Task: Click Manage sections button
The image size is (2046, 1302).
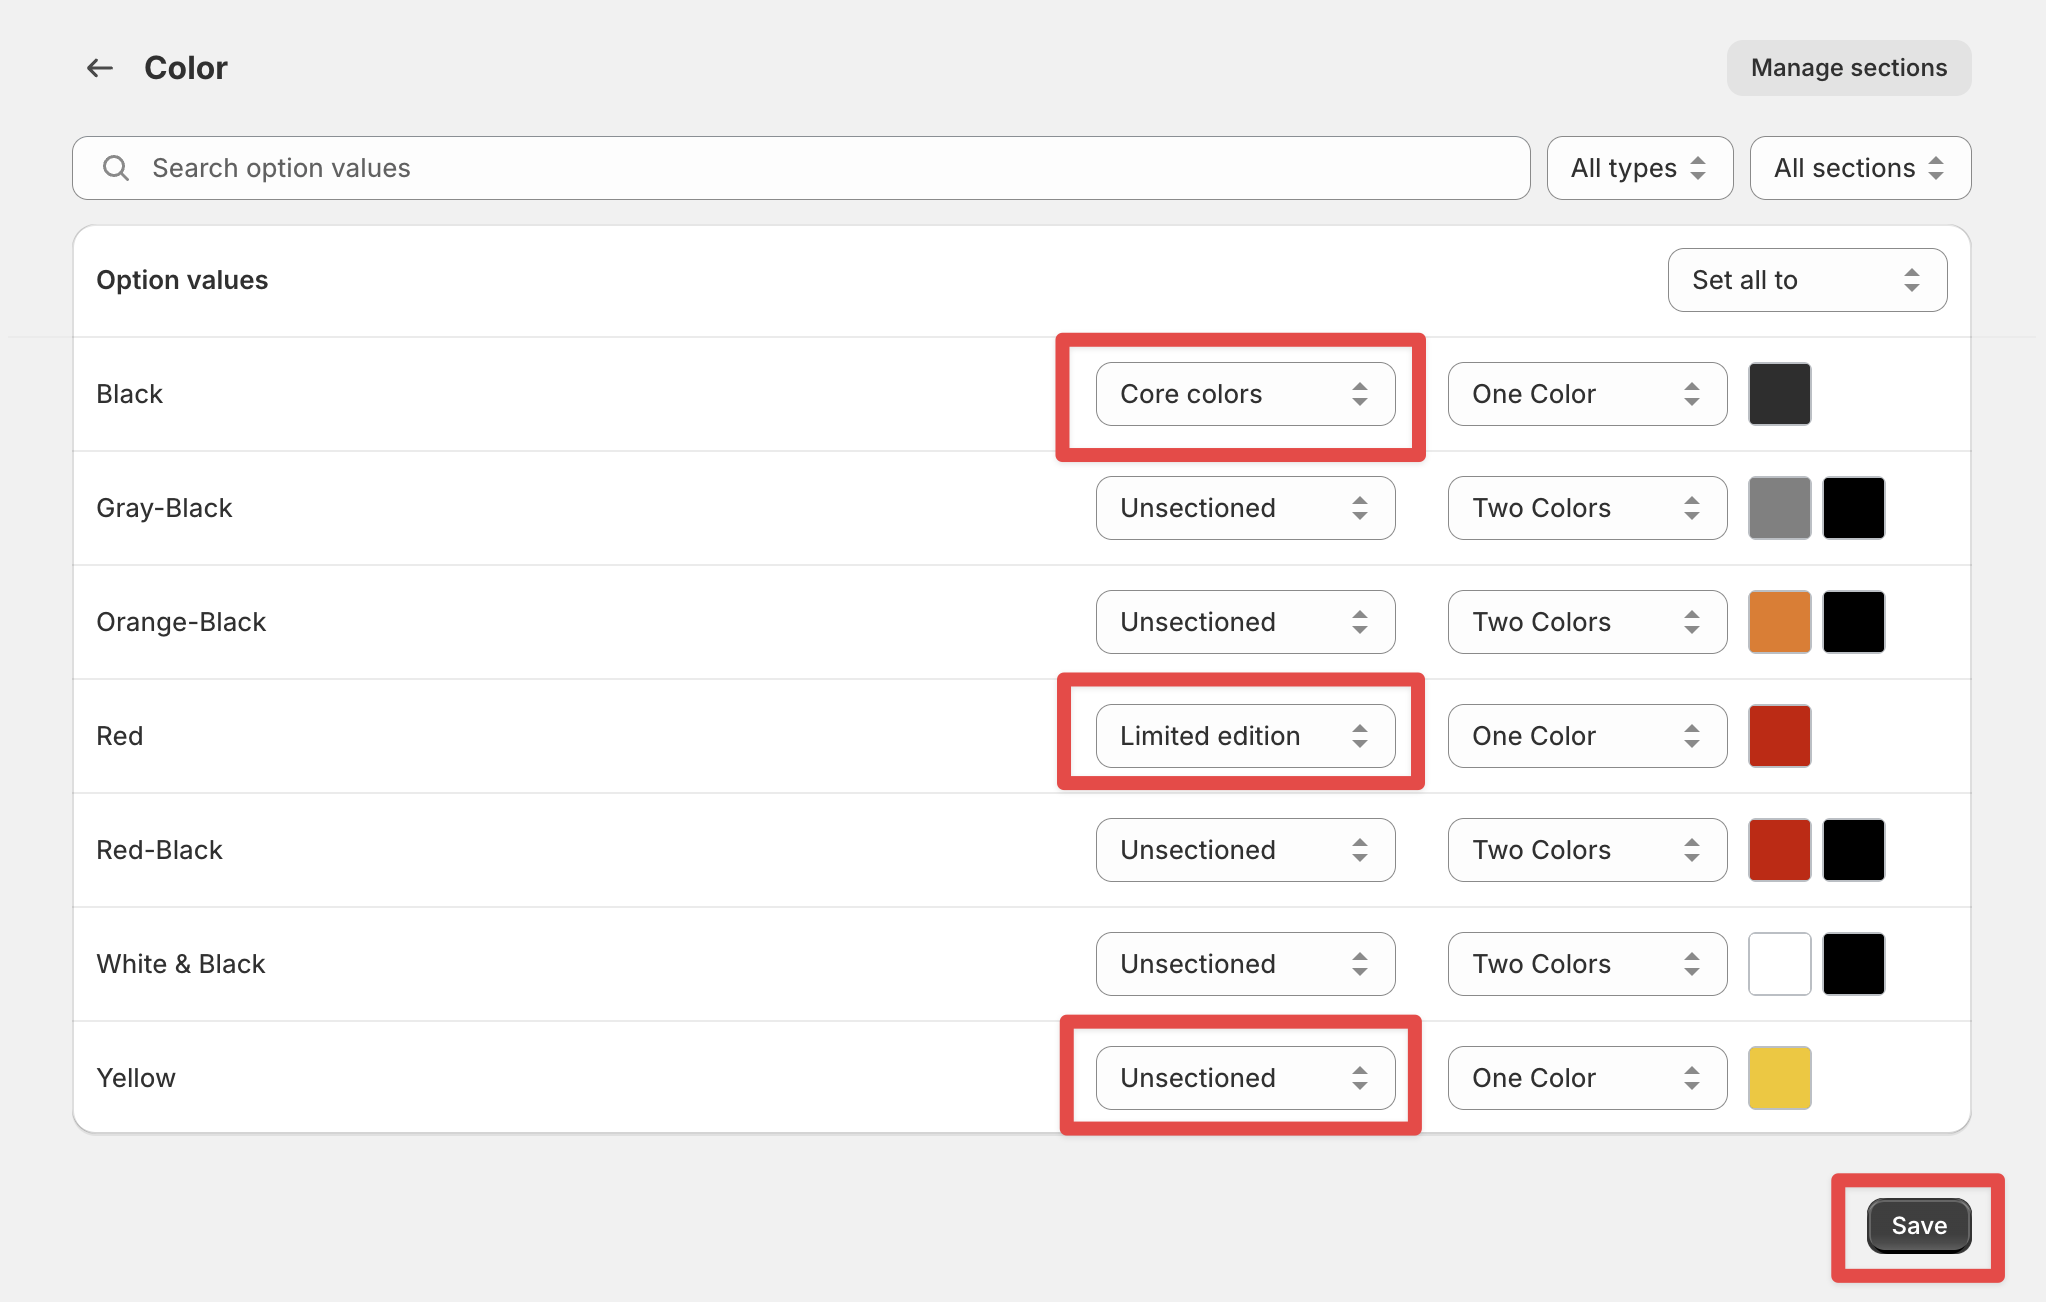Action: [x=1848, y=68]
